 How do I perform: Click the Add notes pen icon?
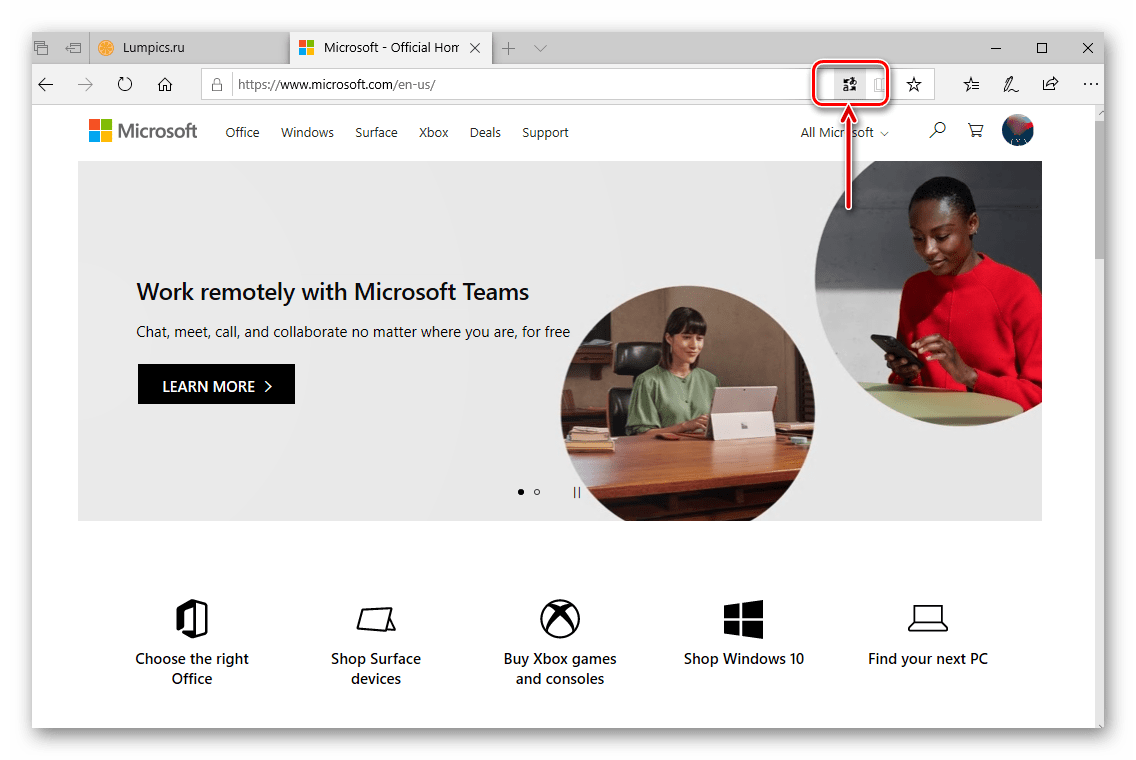(1011, 85)
